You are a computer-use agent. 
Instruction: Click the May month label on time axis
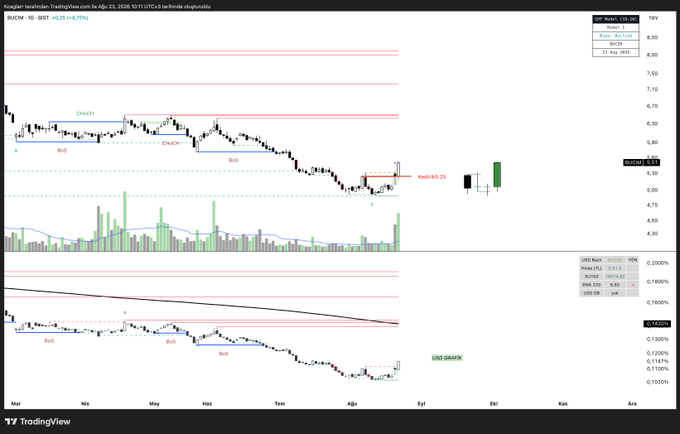tap(154, 404)
